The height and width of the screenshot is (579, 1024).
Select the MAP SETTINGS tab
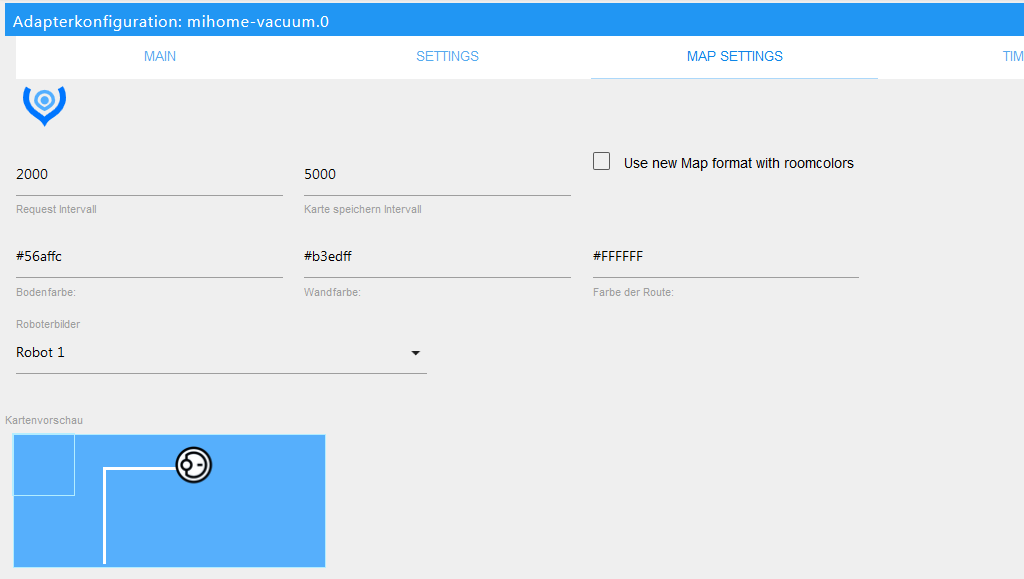[x=735, y=57]
